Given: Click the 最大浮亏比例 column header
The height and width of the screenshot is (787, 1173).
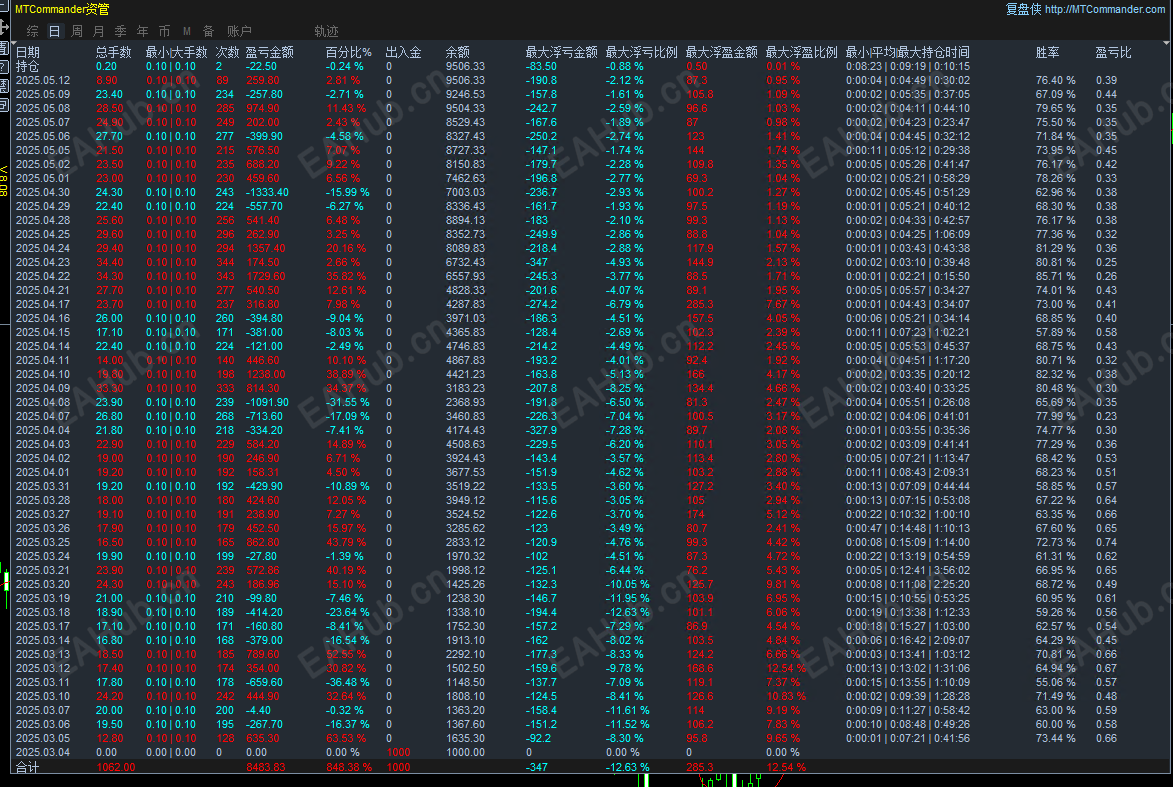Looking at the screenshot, I should pos(641,52).
